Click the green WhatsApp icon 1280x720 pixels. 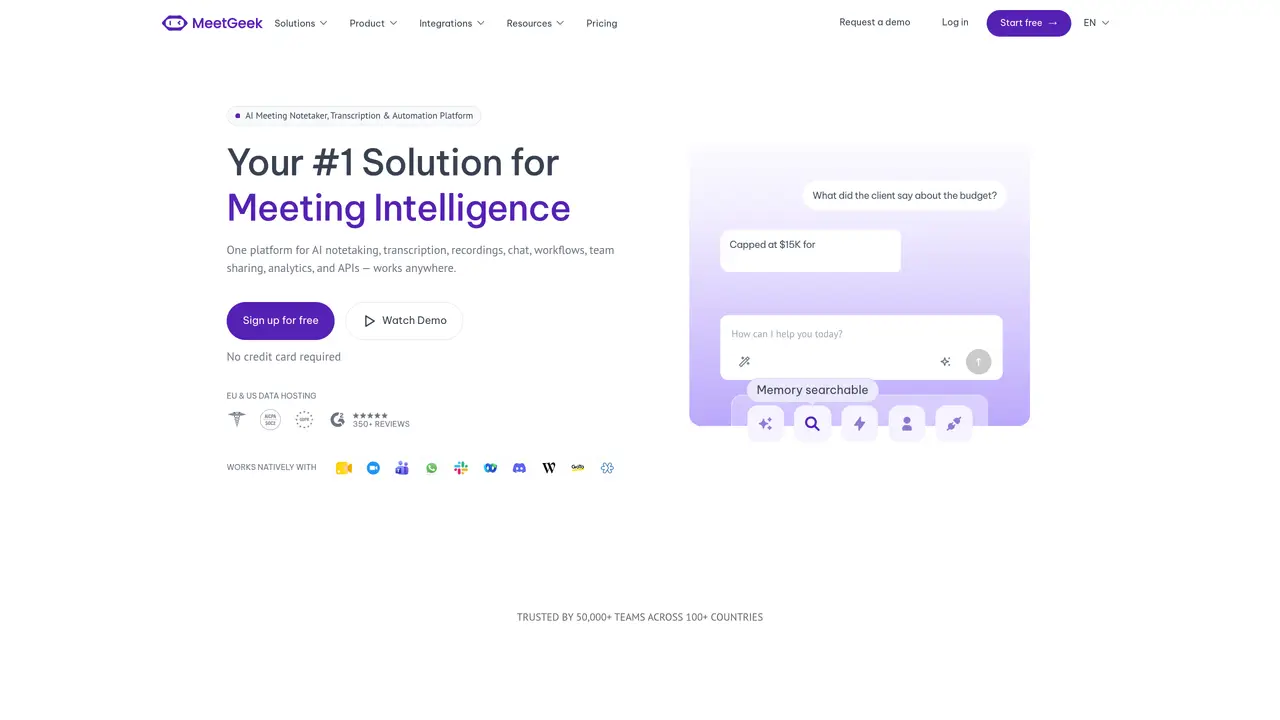431,468
